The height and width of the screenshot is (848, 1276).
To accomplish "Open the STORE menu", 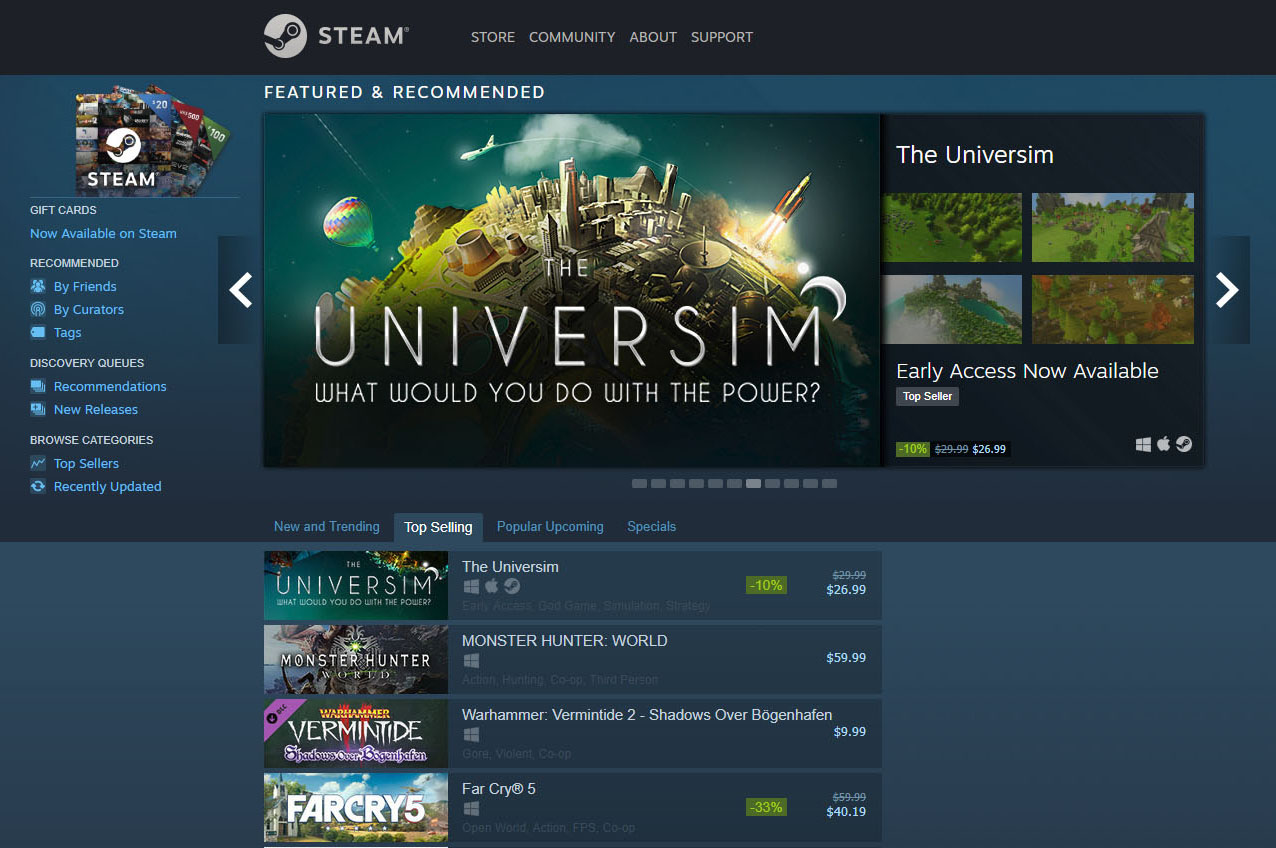I will (493, 37).
